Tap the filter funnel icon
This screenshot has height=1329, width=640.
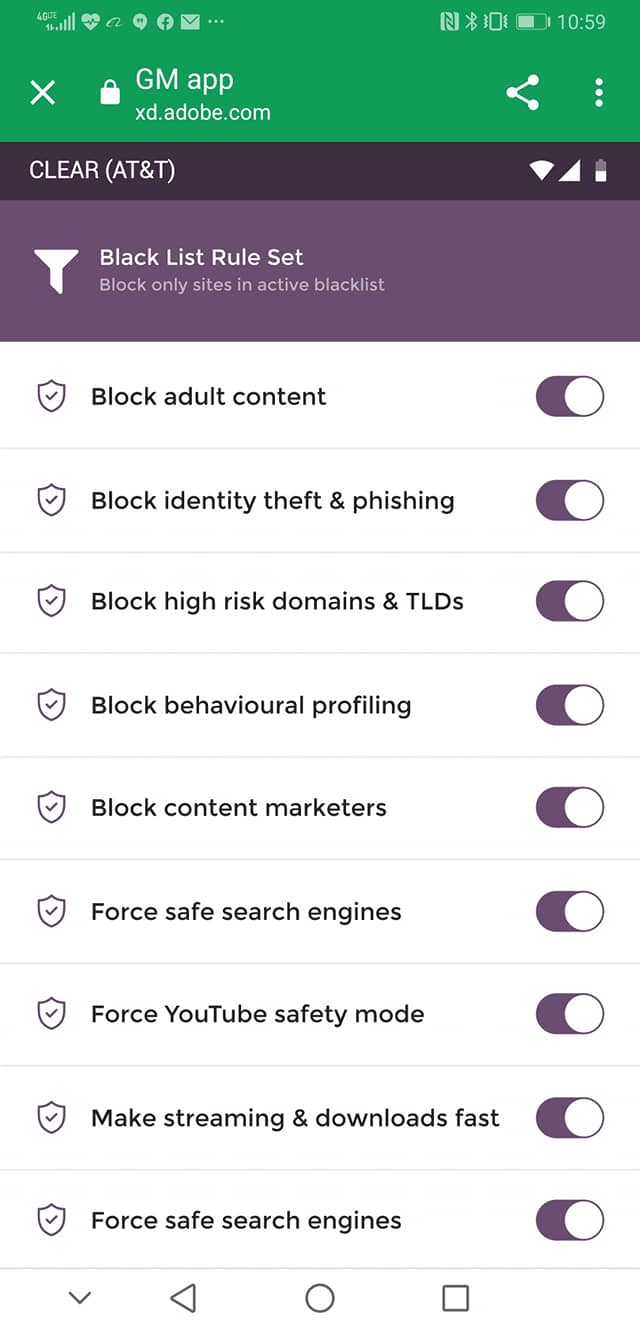(x=56, y=271)
